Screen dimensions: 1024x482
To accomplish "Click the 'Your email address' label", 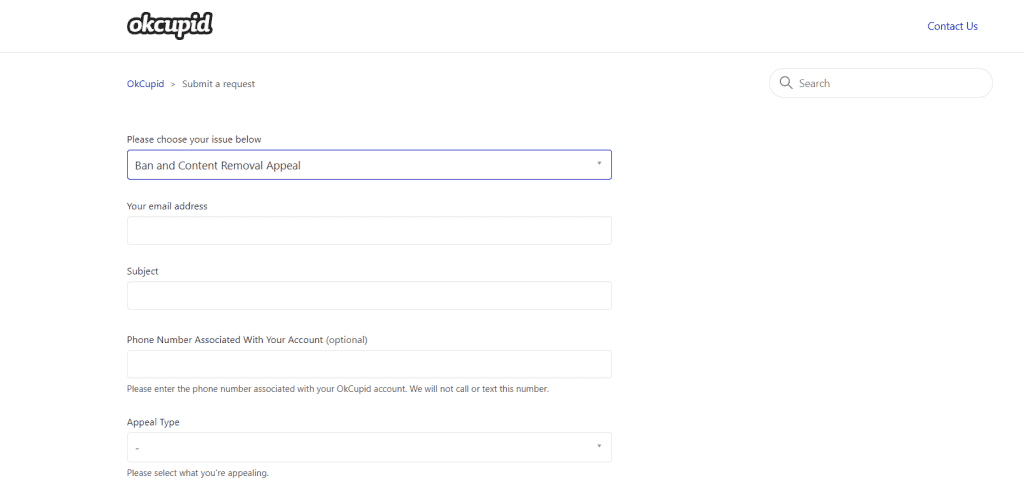I will [x=167, y=206].
